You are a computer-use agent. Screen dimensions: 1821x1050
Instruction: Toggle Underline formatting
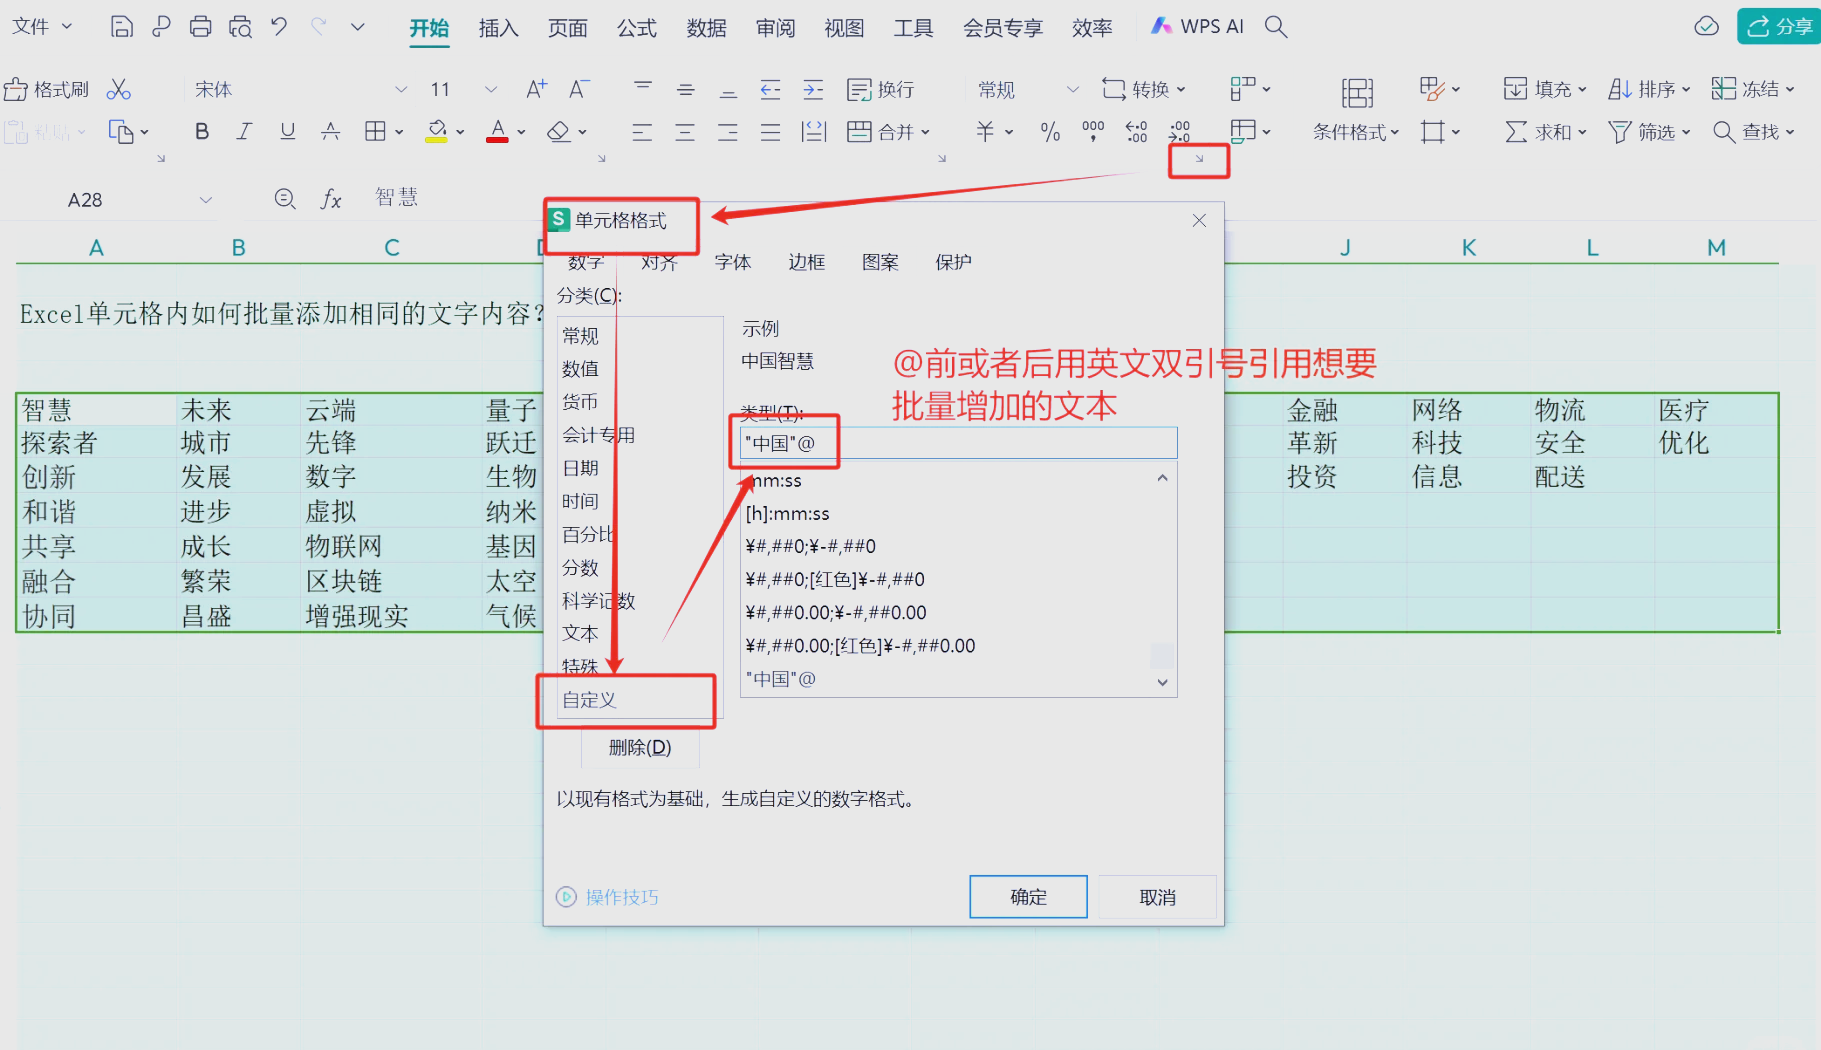click(288, 131)
